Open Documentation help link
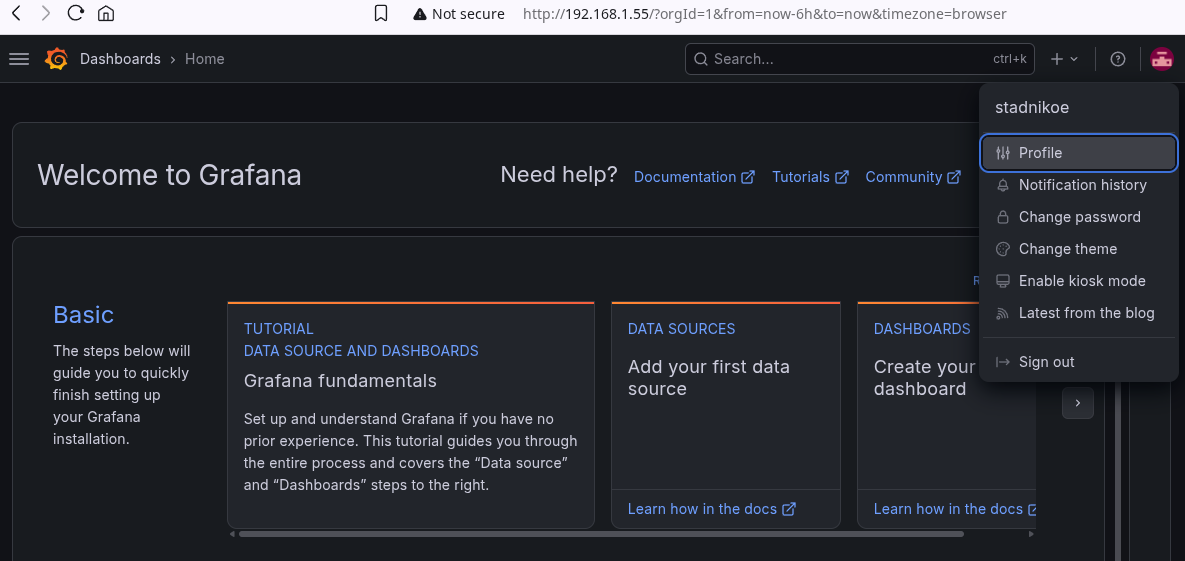 [694, 177]
